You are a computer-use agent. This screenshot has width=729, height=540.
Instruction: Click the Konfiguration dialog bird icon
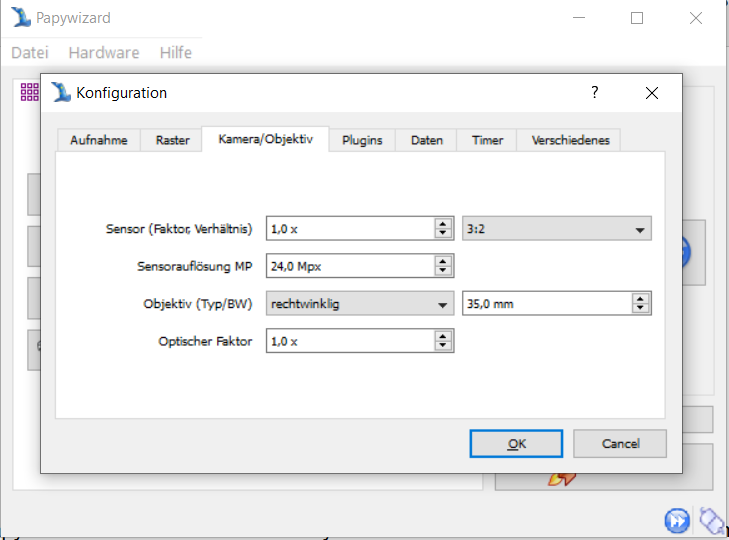62,93
